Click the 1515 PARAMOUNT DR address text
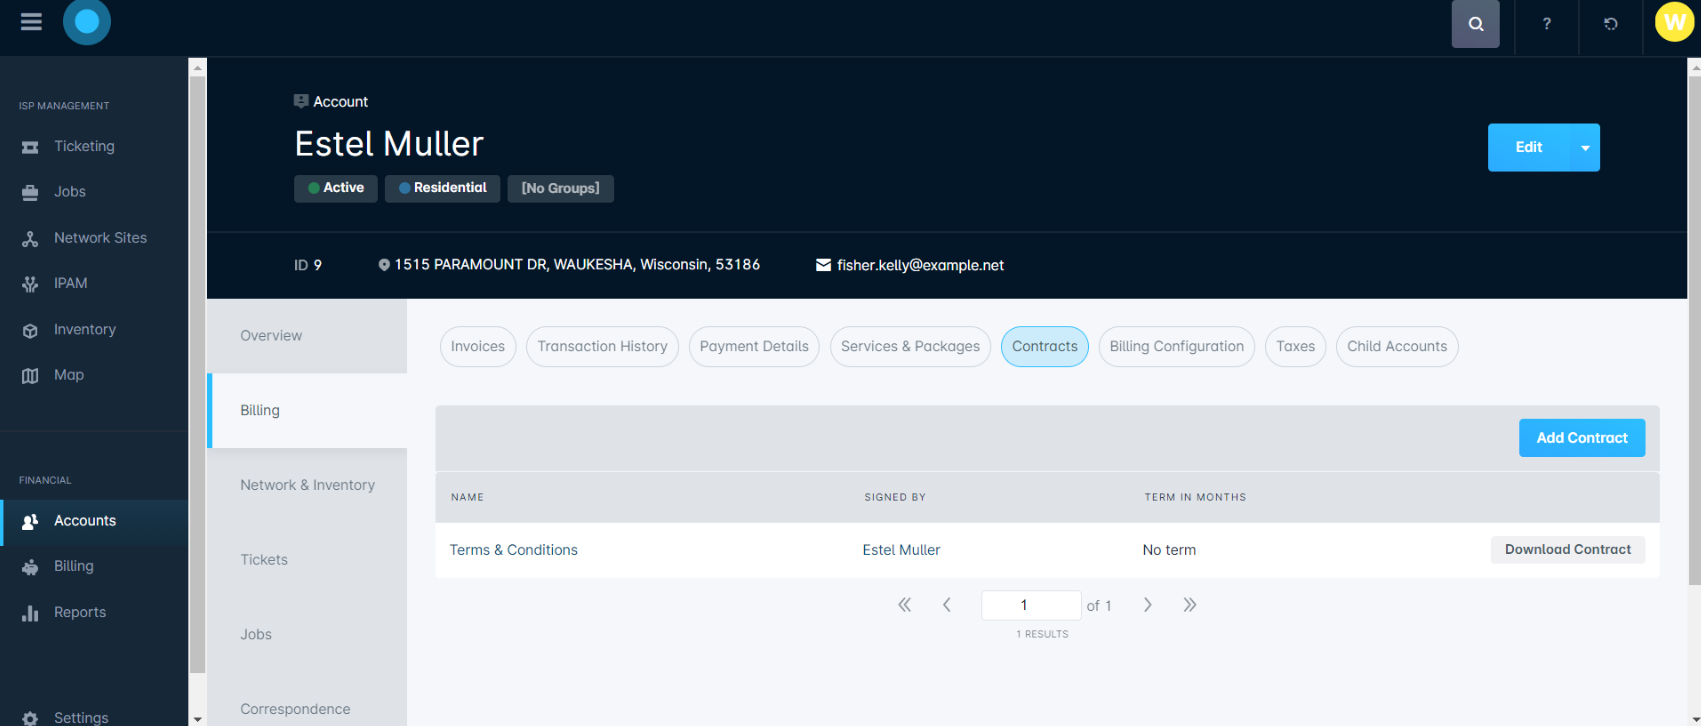 pyautogui.click(x=577, y=265)
